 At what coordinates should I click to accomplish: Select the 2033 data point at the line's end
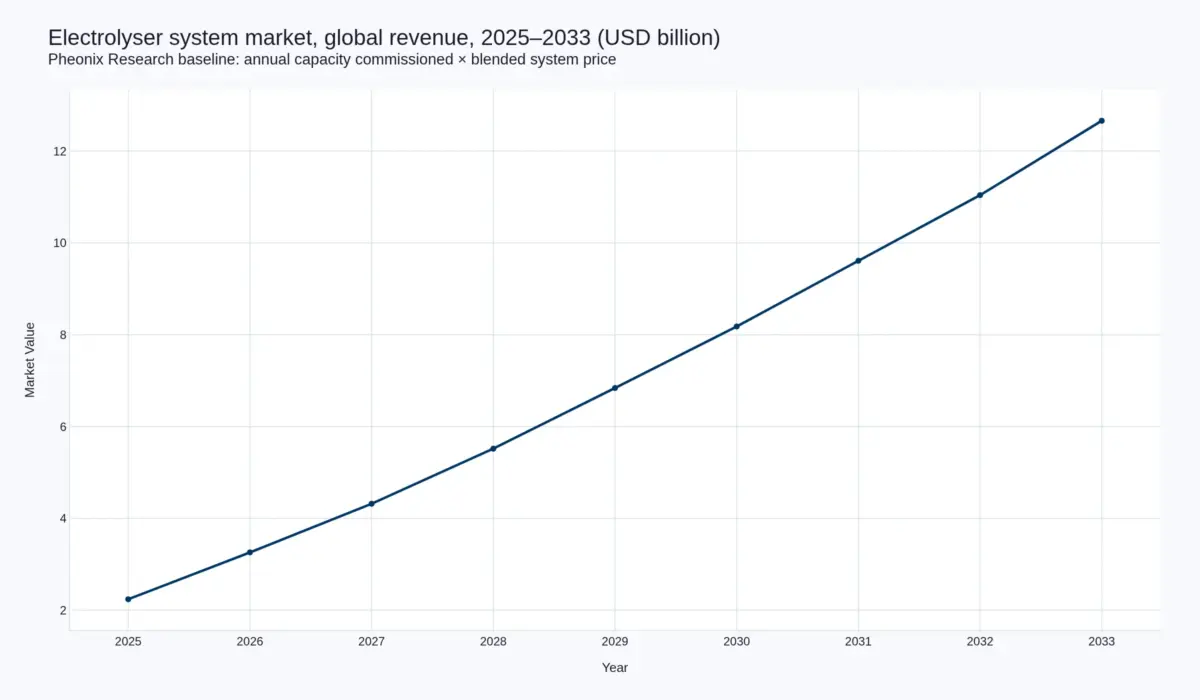(x=1102, y=121)
